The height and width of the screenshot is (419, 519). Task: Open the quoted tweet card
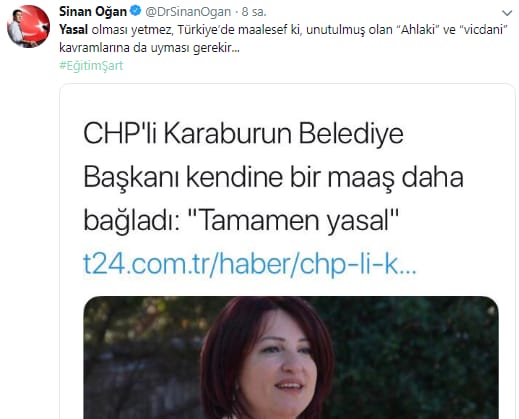287,251
